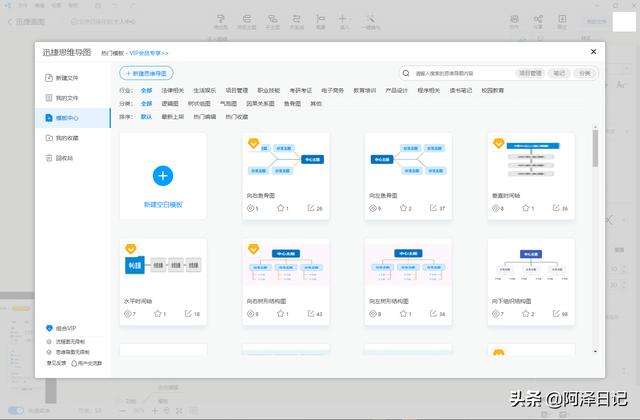This screenshot has height=420, width=640.
Task: Filter industry by 生活娱乐
Action: [x=204, y=91]
